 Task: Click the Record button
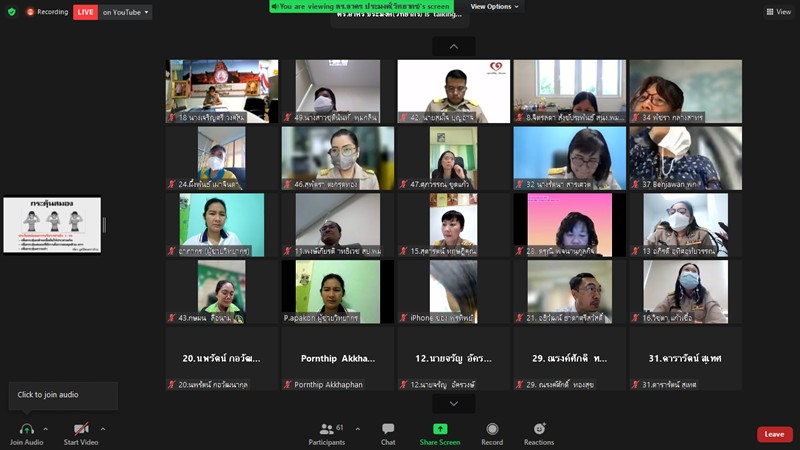(x=492, y=434)
